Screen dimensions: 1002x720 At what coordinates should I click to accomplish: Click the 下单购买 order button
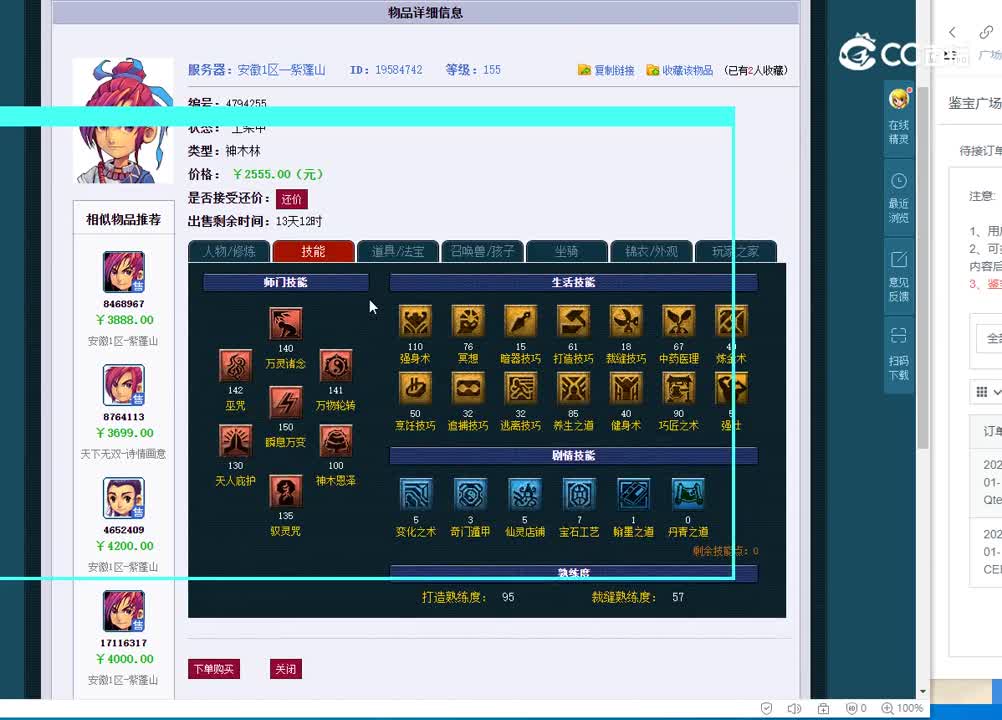(x=214, y=669)
